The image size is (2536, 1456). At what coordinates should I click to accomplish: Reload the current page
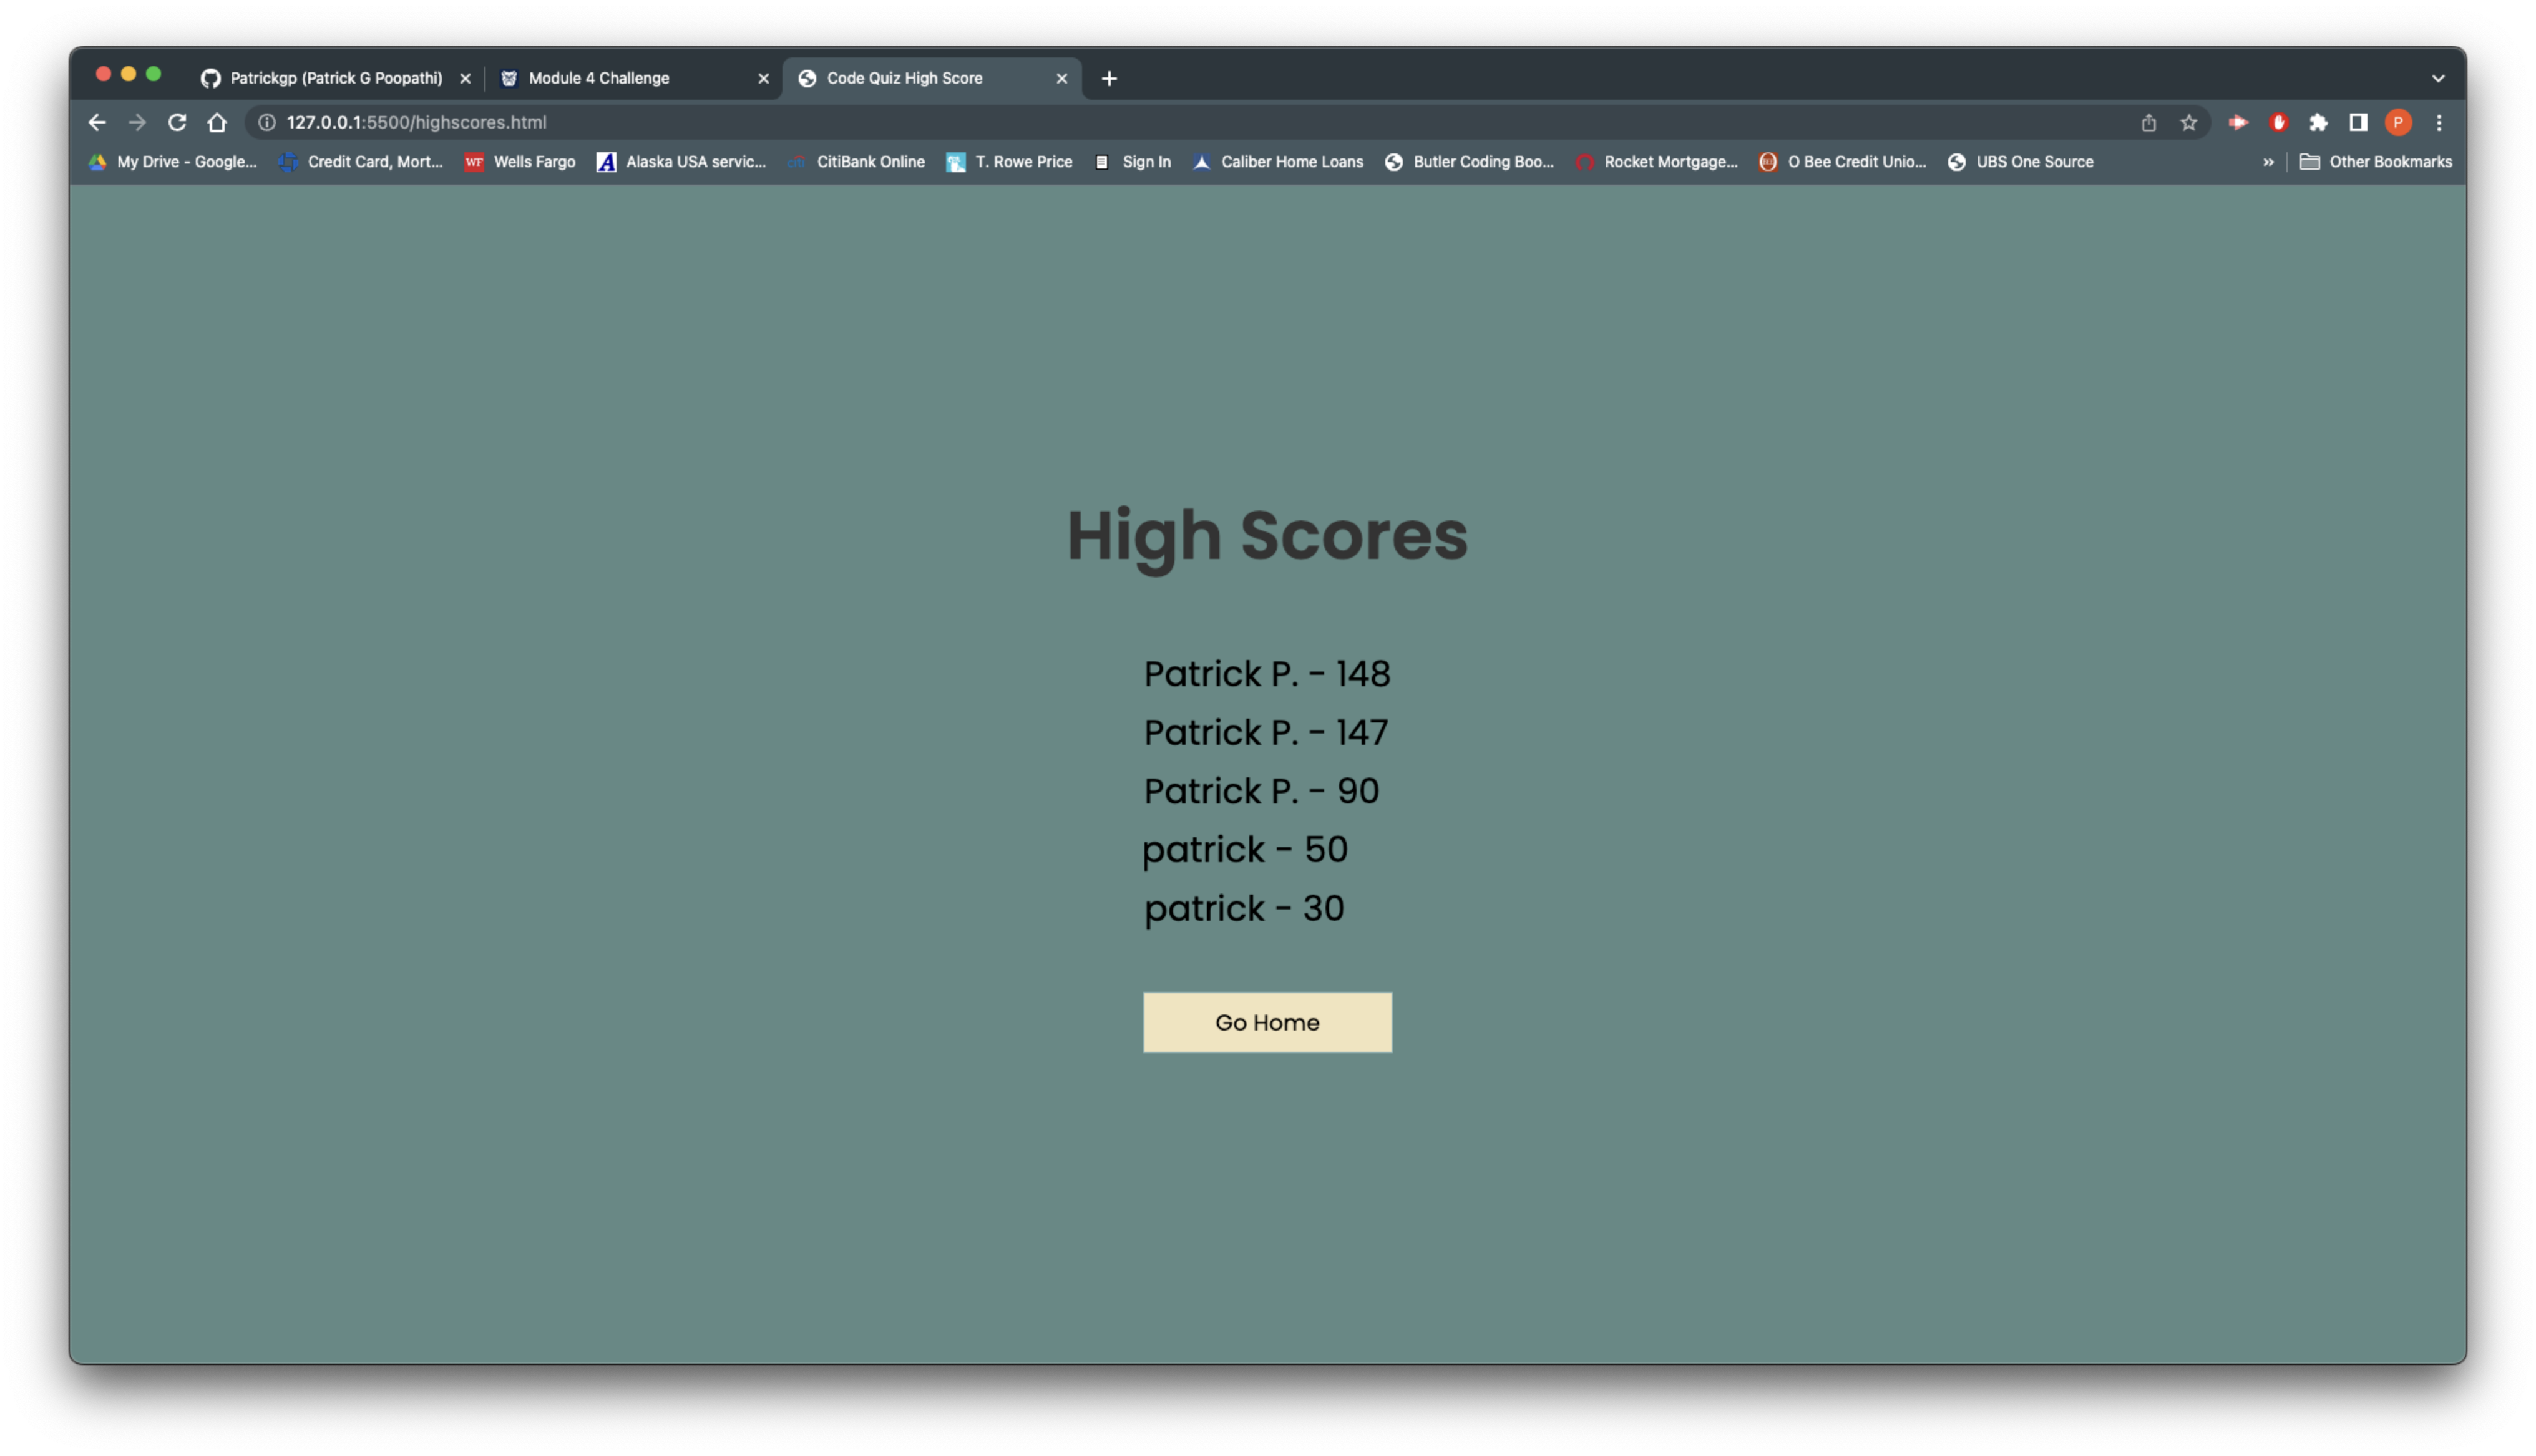[177, 122]
